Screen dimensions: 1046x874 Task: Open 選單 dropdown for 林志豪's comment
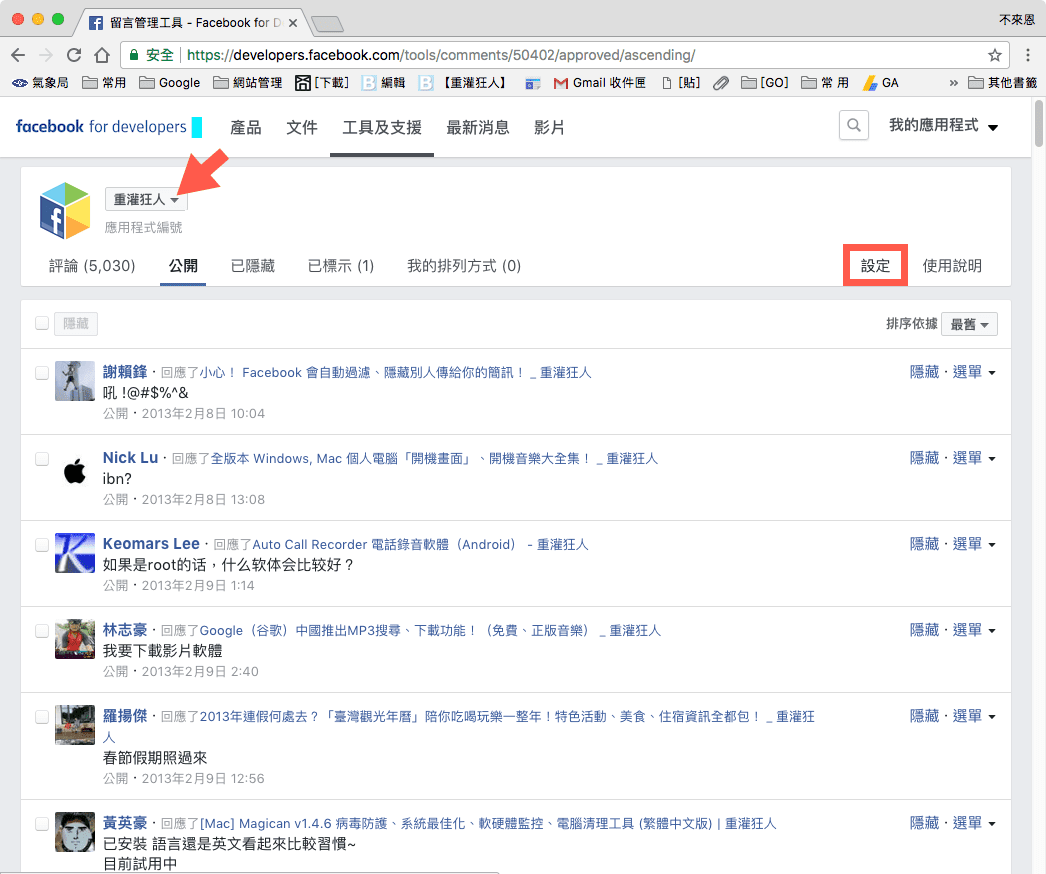pyautogui.click(x=974, y=630)
